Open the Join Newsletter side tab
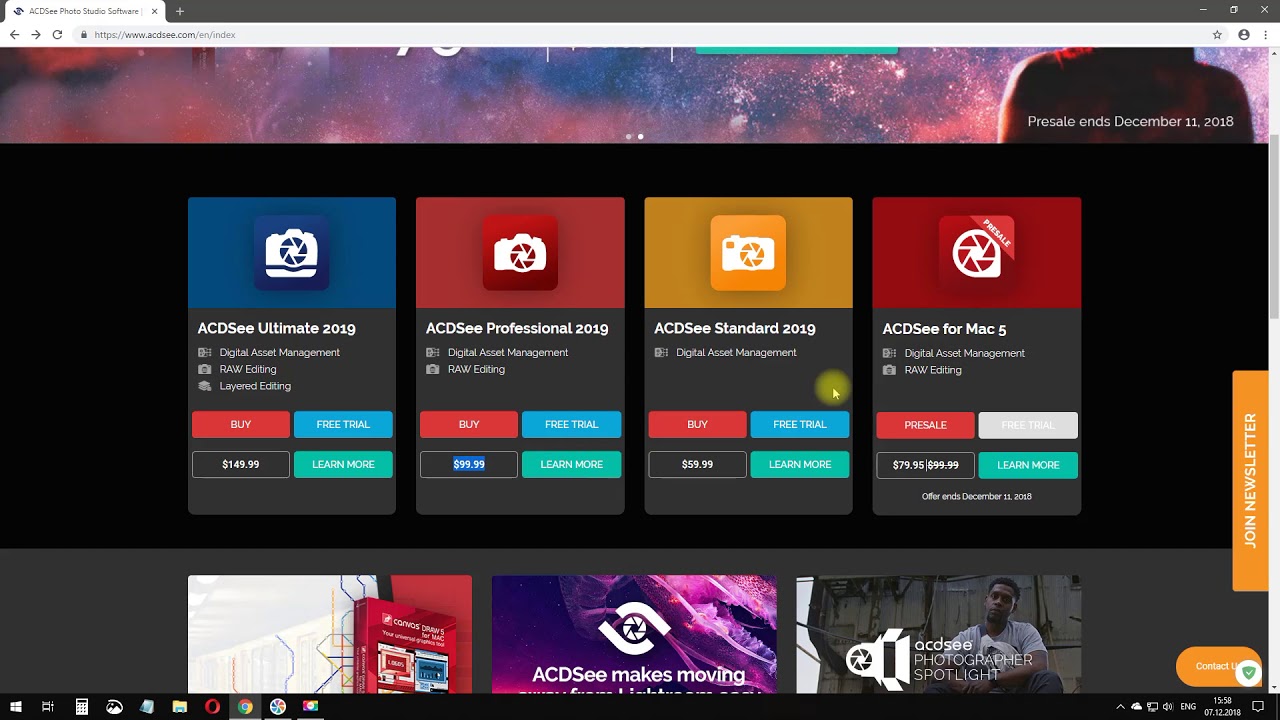Viewport: 1280px width, 720px height. coord(1250,481)
